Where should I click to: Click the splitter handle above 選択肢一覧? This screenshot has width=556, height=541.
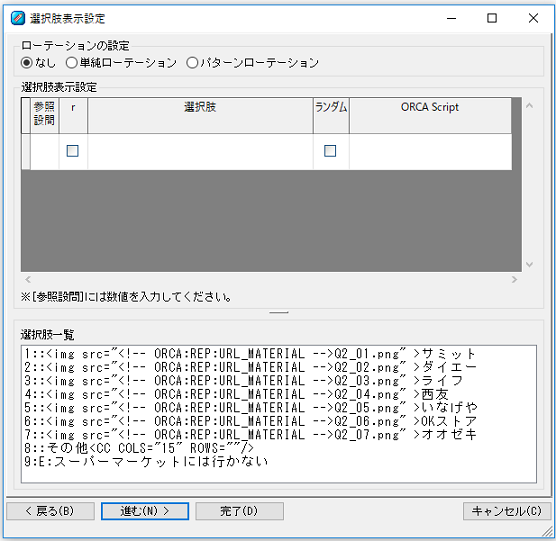(x=279, y=312)
